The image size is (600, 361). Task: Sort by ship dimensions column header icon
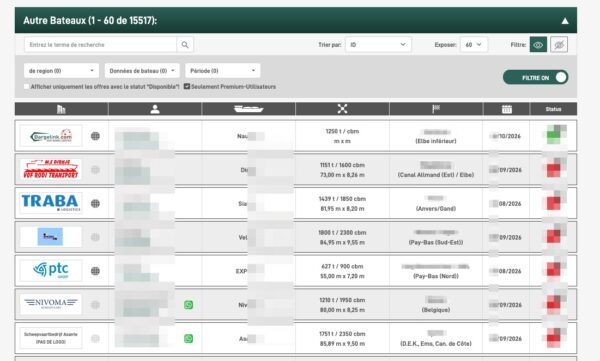click(x=342, y=109)
